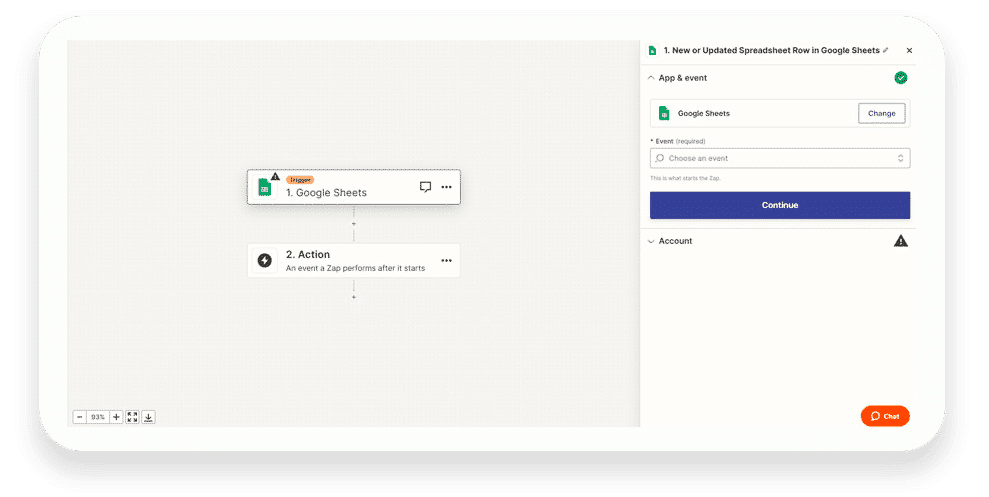Click the Google Sheets icon beside Change

tap(664, 114)
